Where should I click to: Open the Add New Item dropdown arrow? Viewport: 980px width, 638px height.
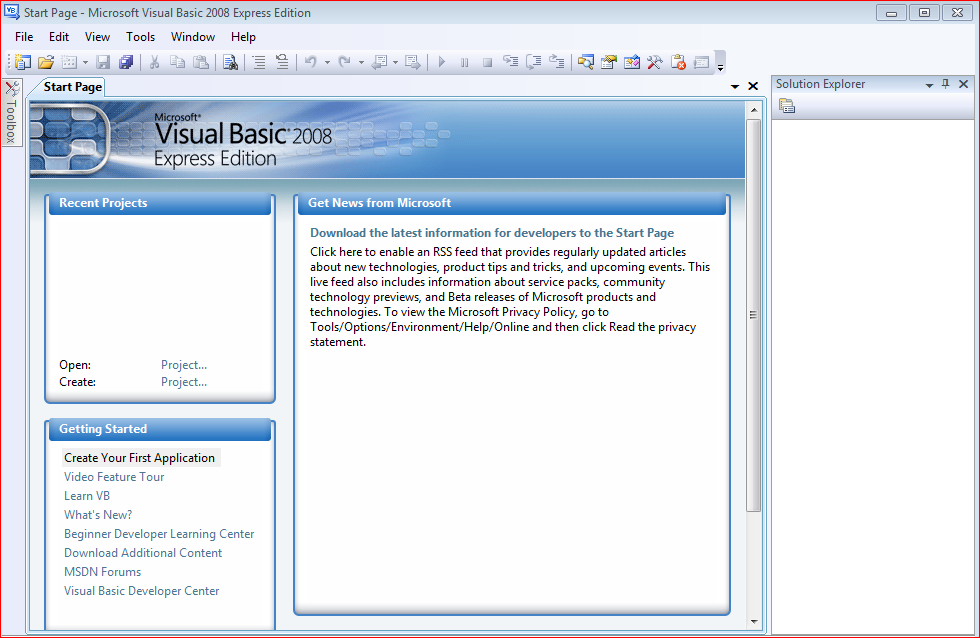(x=85, y=62)
